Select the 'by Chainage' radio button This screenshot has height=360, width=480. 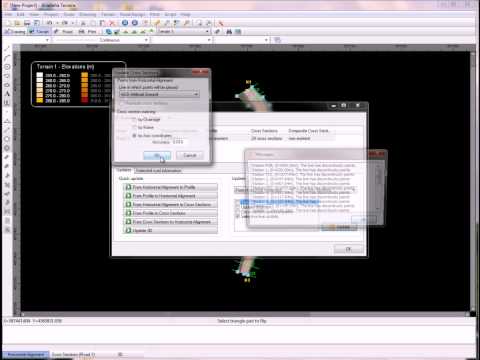click(x=135, y=119)
